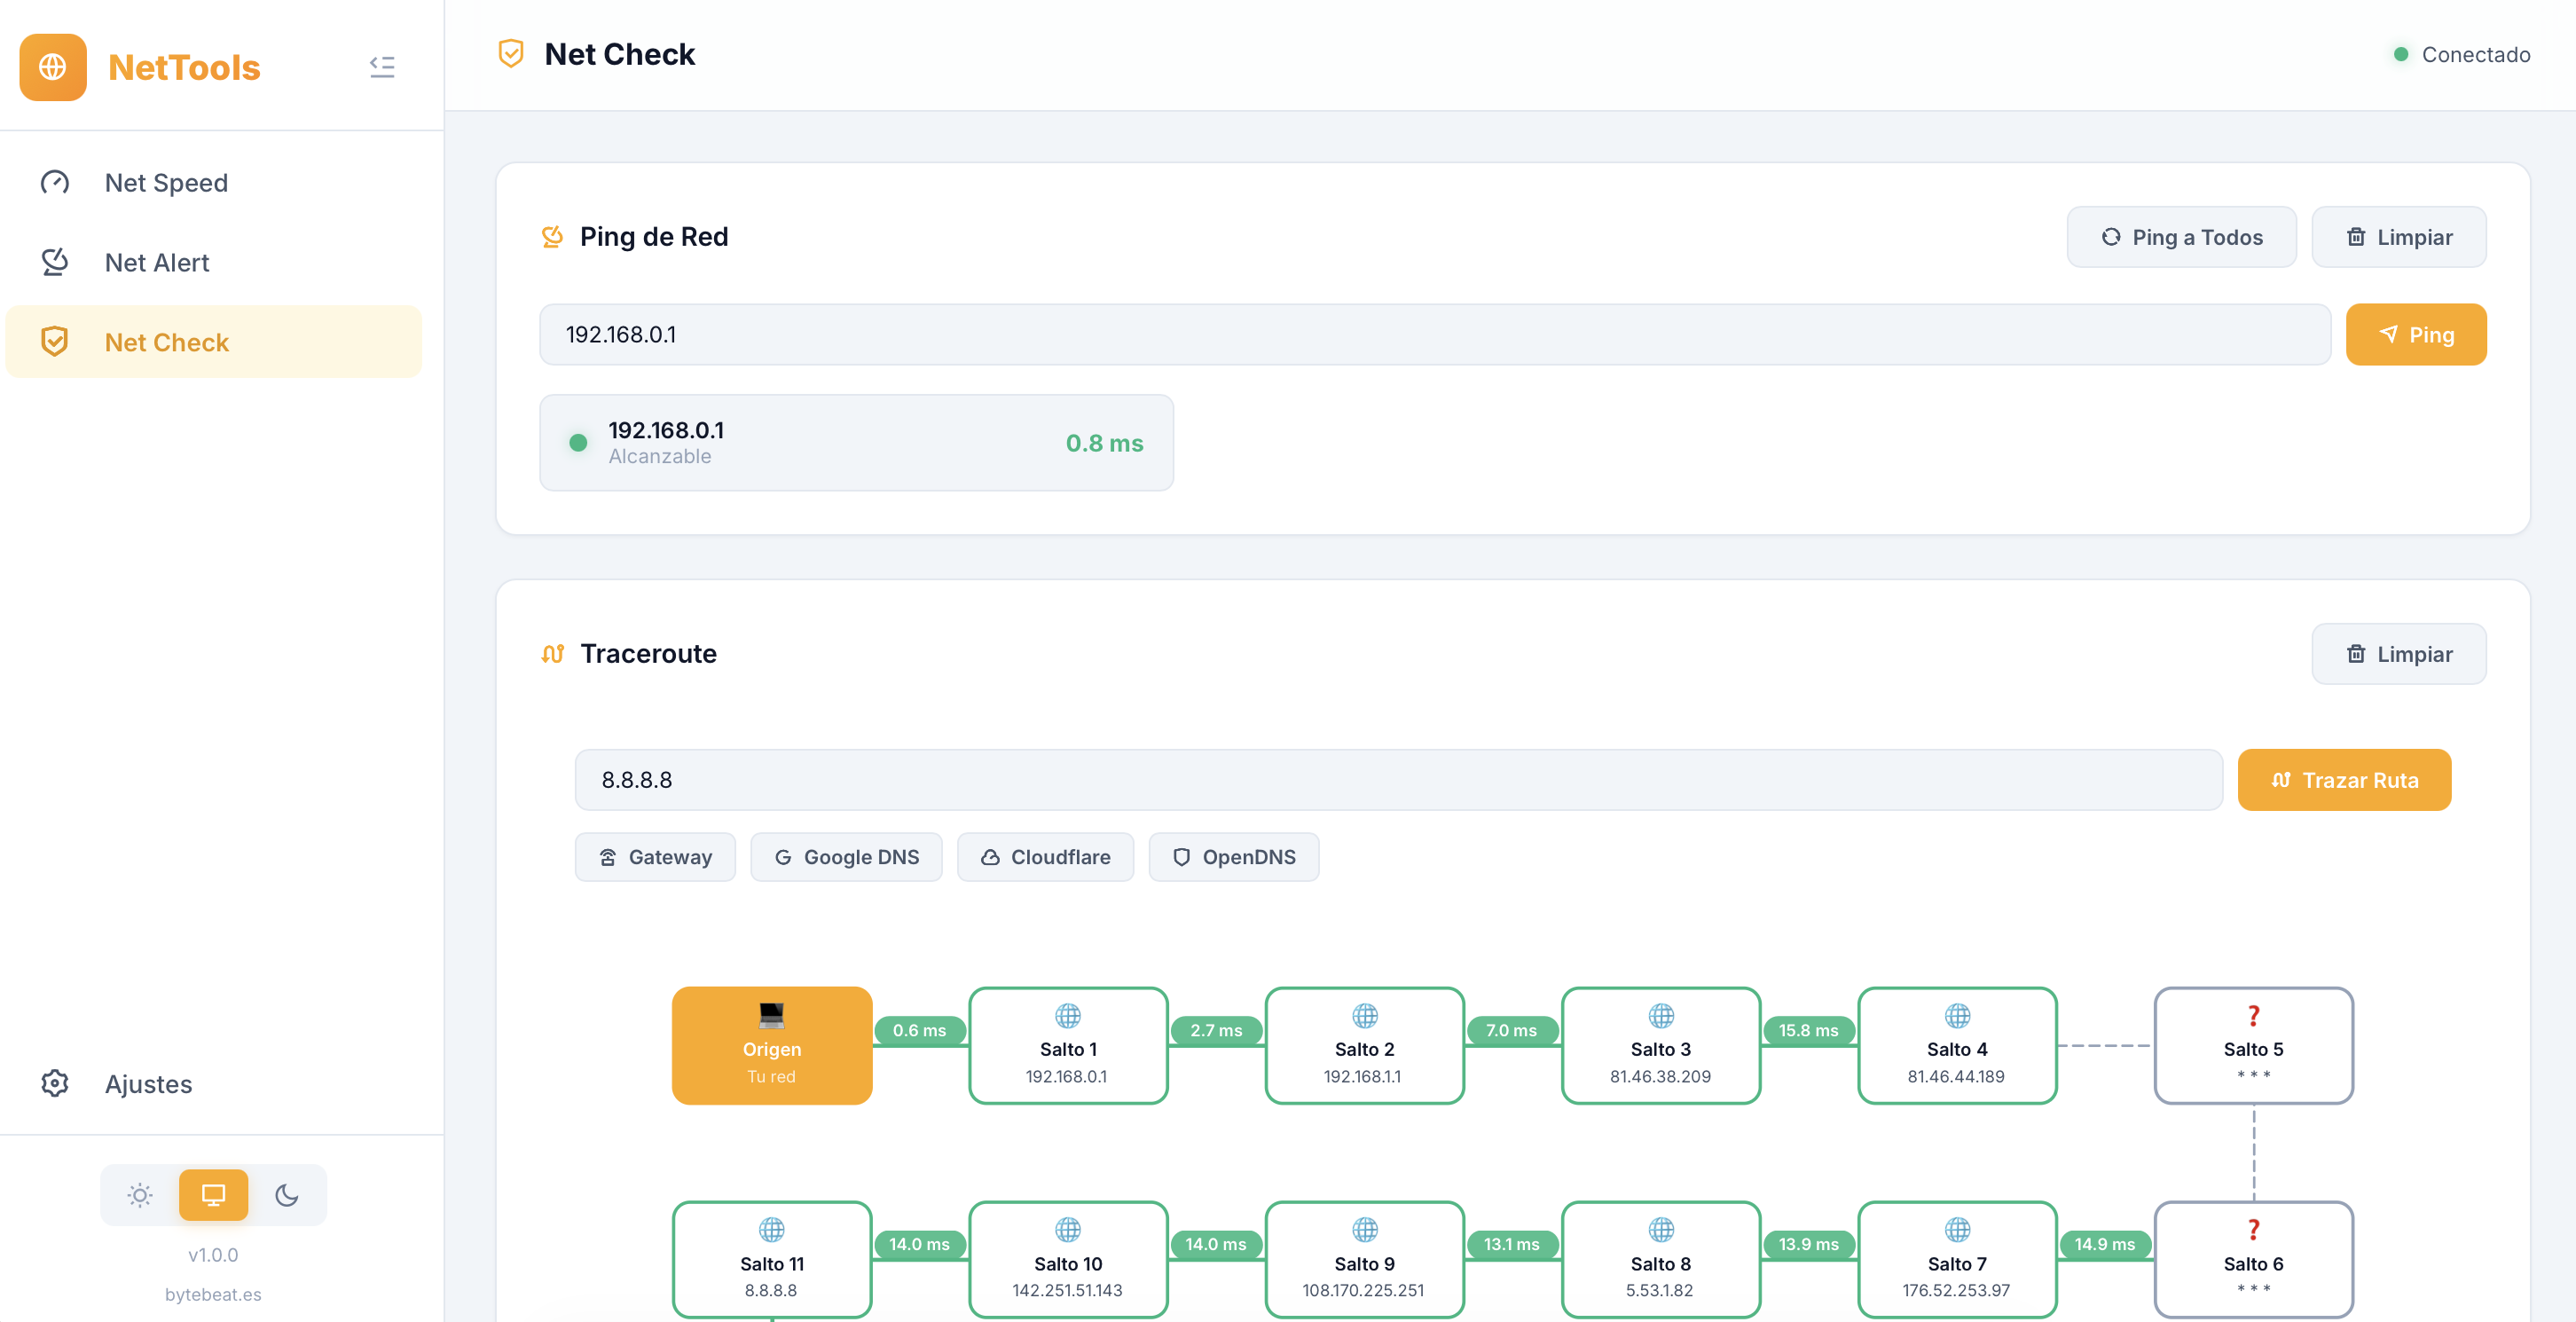Select the Net Check shield icon in the sidebar
The height and width of the screenshot is (1322, 2576).
(55, 342)
